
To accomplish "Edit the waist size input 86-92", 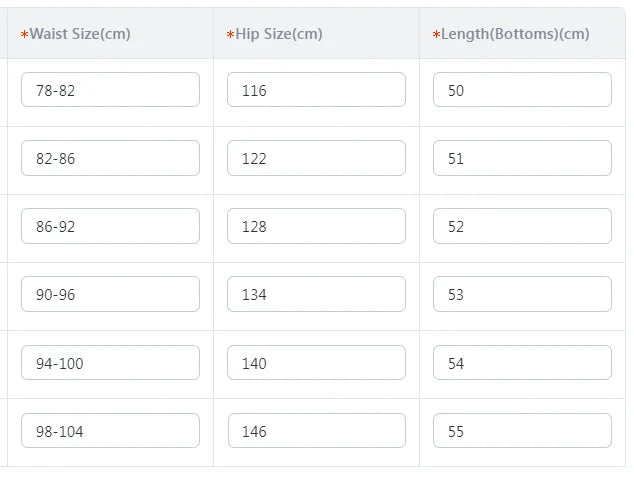I will coord(110,226).
